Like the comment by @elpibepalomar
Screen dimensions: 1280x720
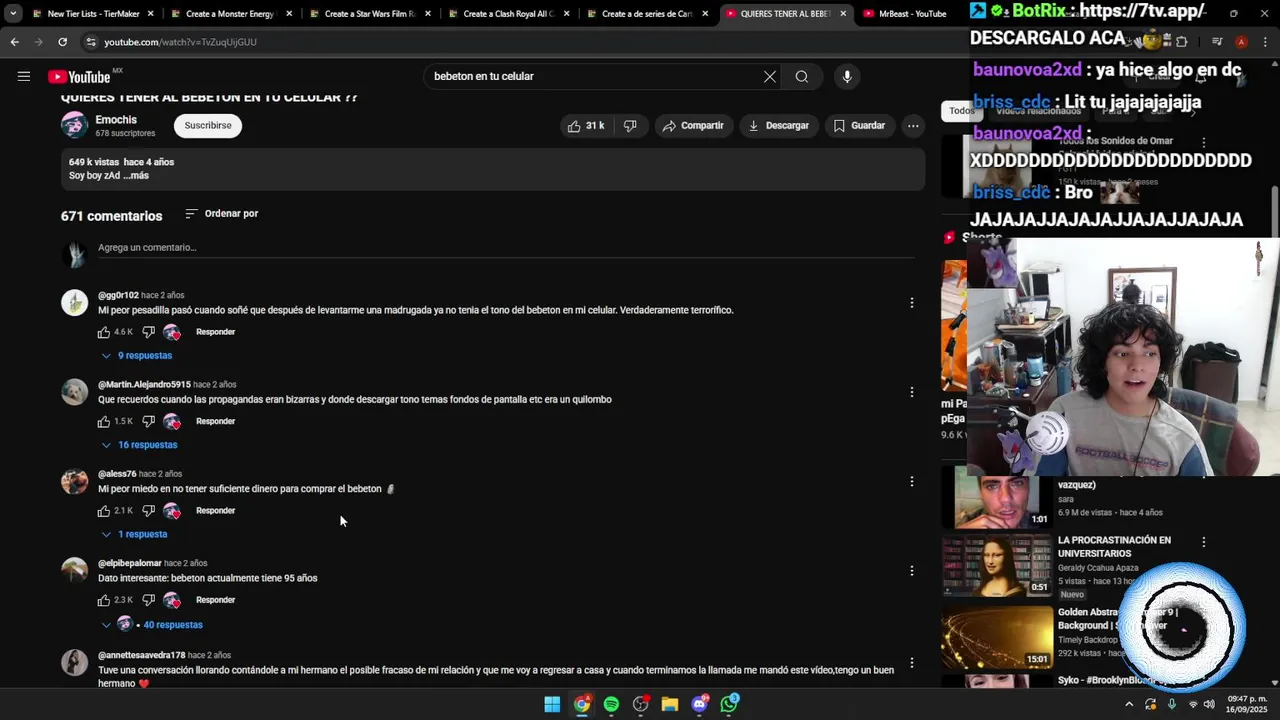(x=104, y=600)
